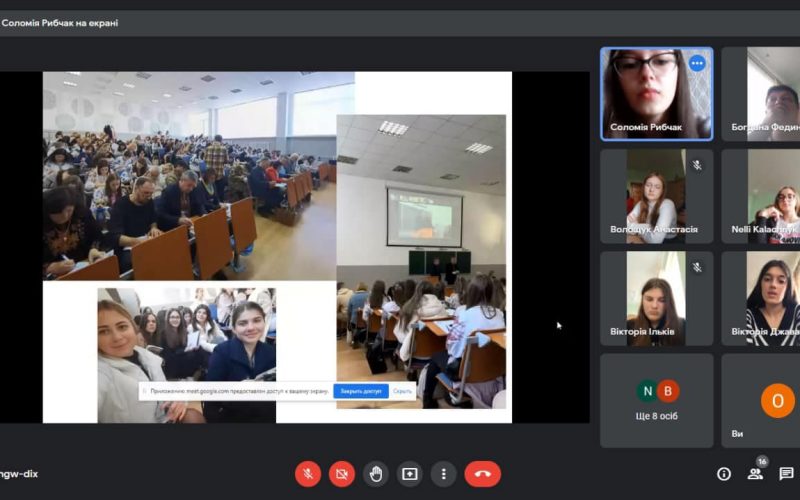800x500 pixels.
Task: Click the orange 'O' avatar on your tile
Action: tap(777, 400)
